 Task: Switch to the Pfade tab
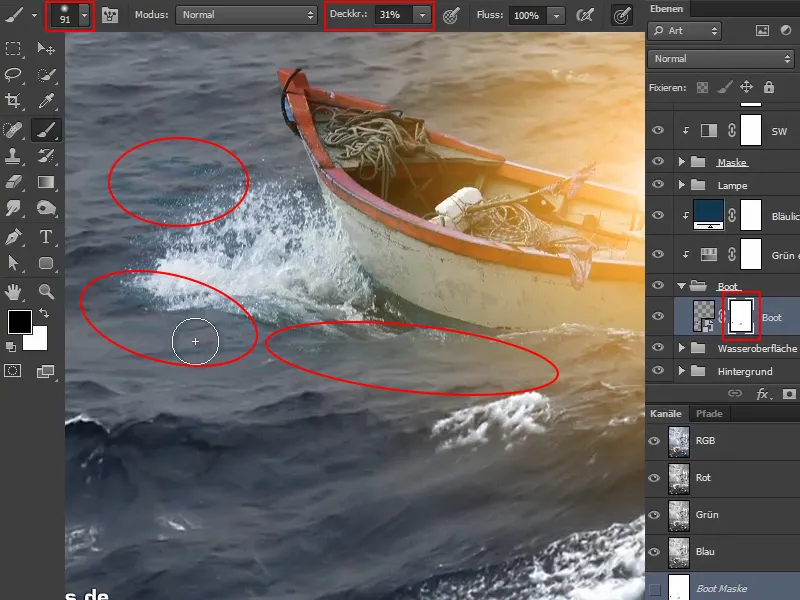point(709,414)
